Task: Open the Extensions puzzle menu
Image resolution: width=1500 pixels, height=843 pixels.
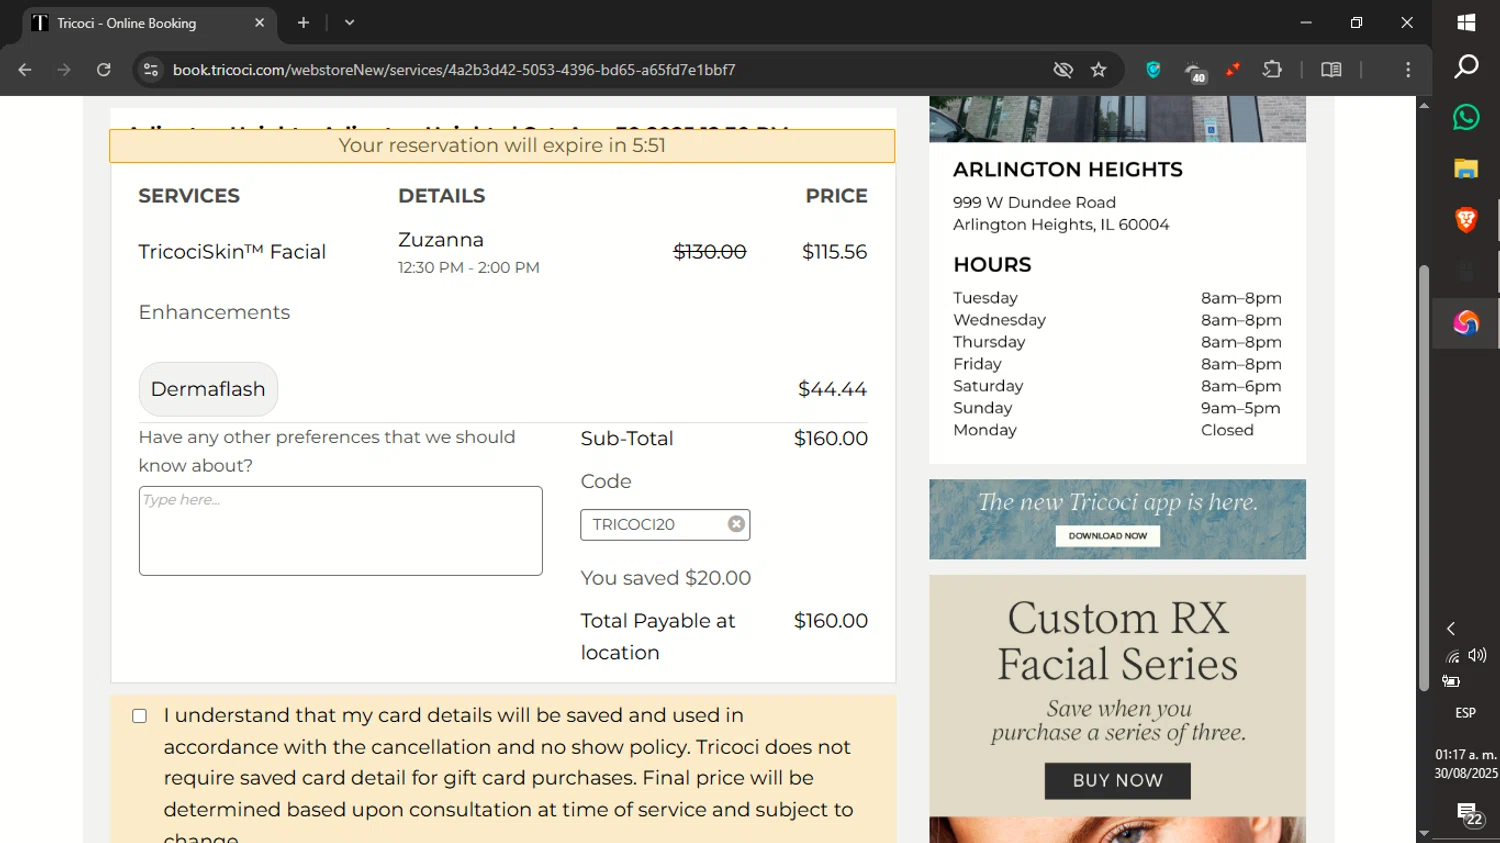Action: [1272, 69]
